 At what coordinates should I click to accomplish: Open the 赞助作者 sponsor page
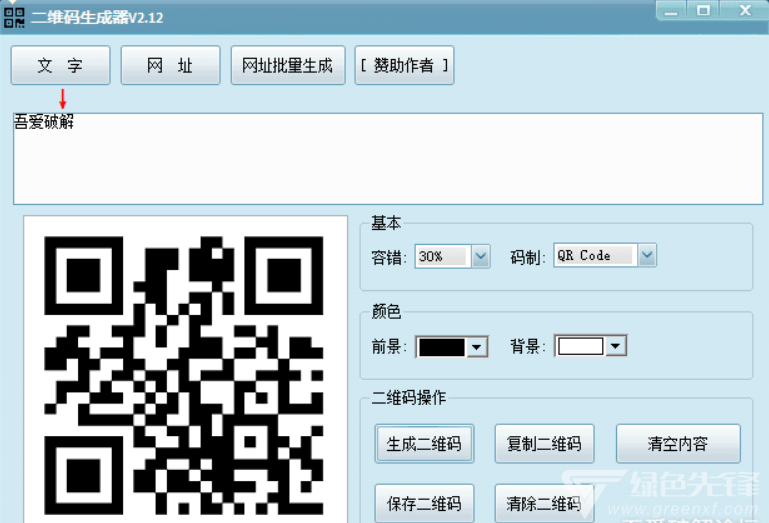(x=404, y=65)
